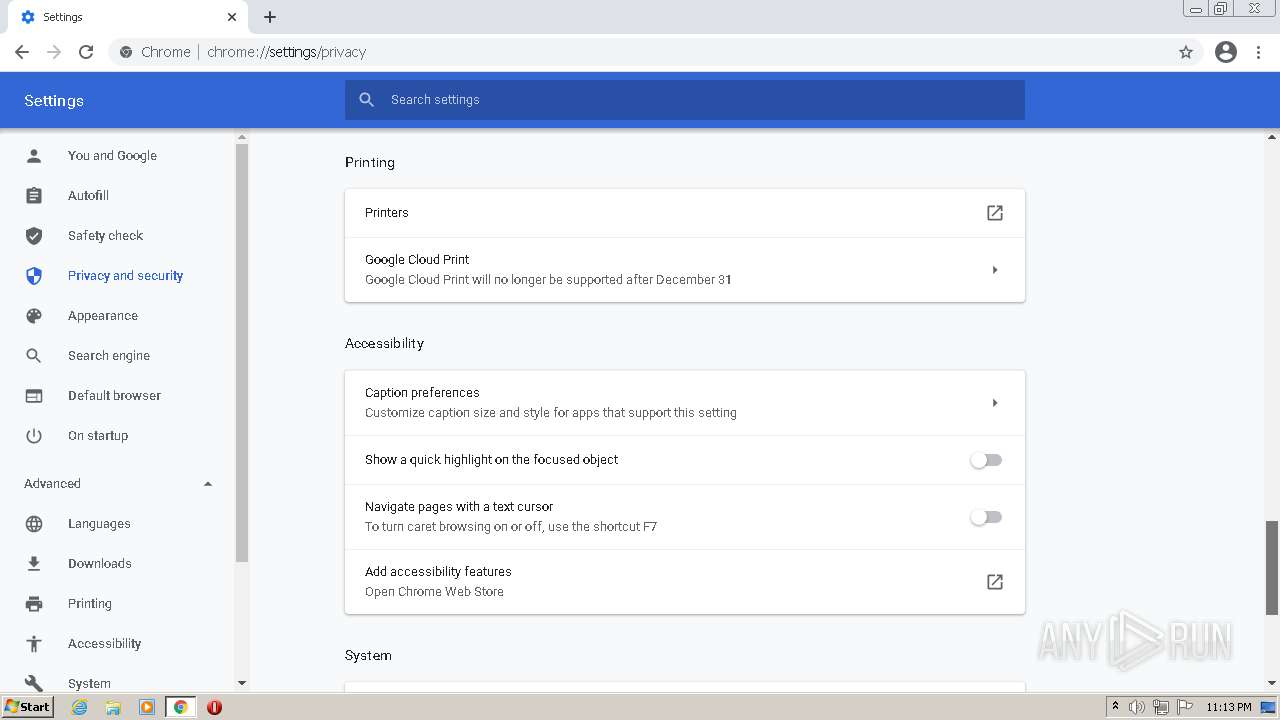
Task: Expand Caption preferences arrow
Action: (995, 403)
